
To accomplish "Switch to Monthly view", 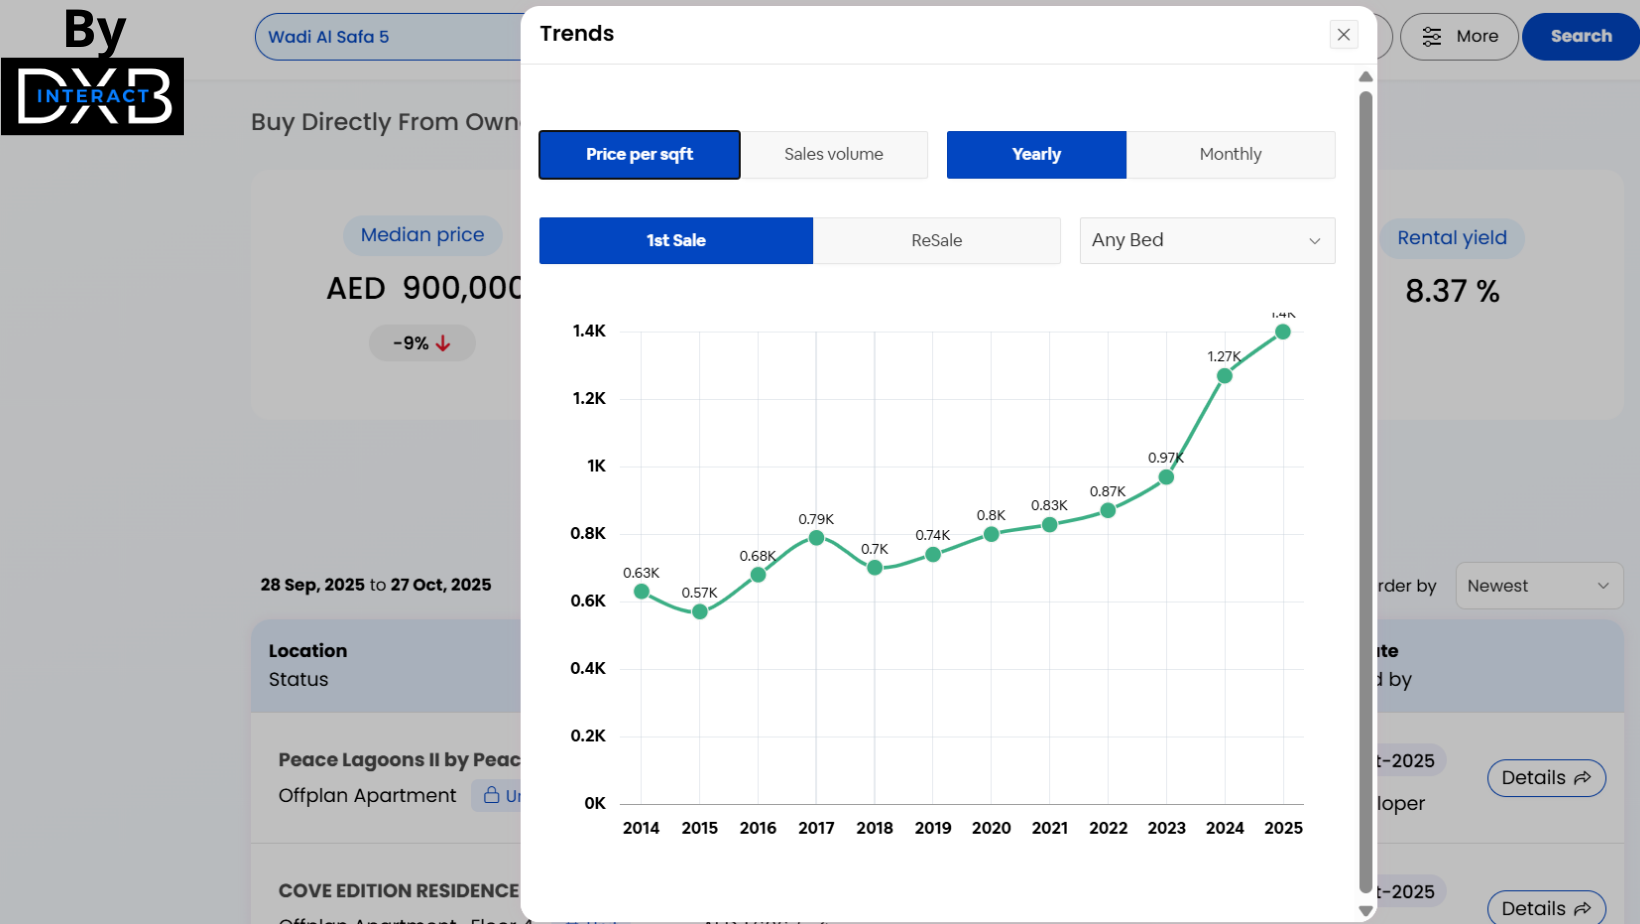I will [1230, 155].
